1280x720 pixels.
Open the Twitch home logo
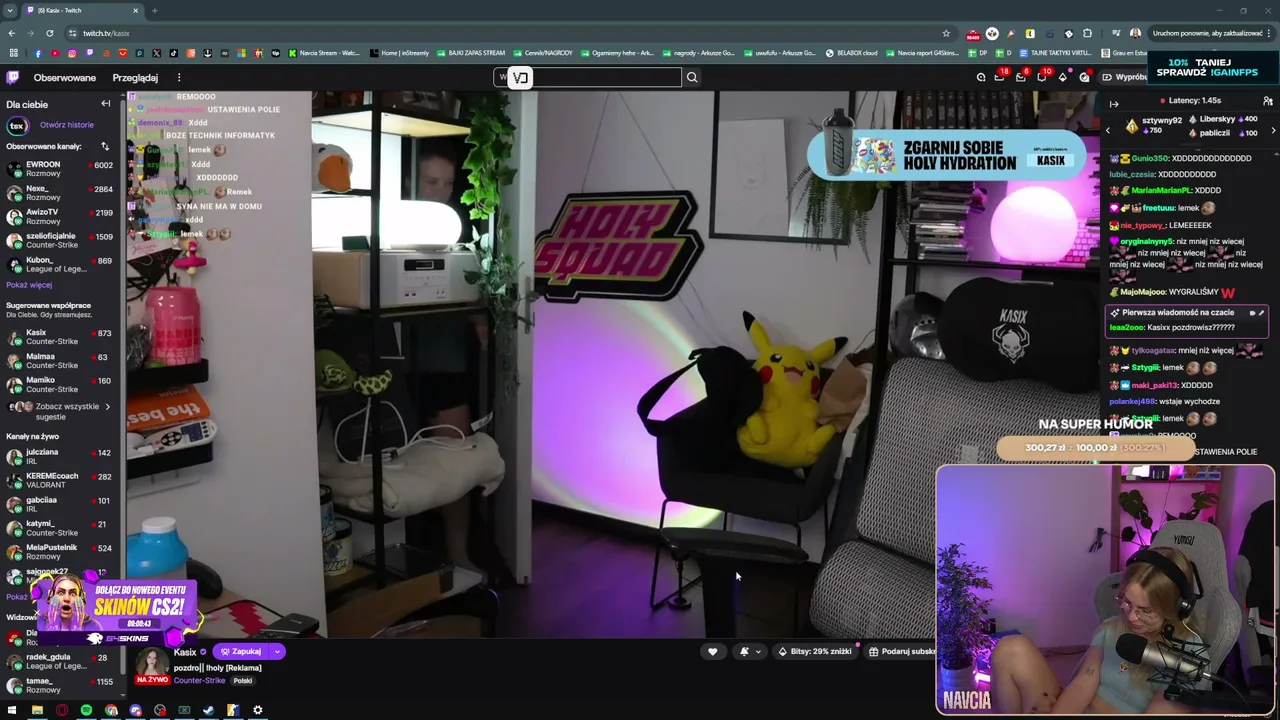[x=12, y=77]
